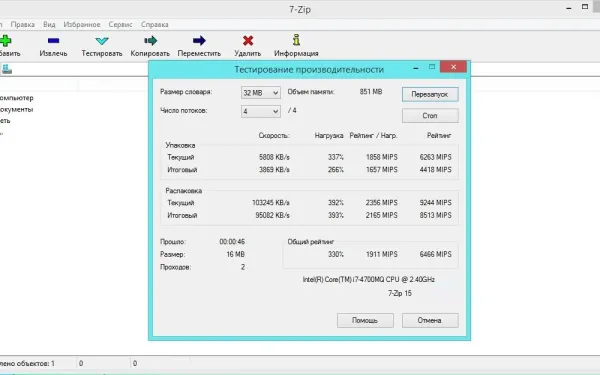The image size is (600, 375).
Task: Click the 95082 KB/s unpacking total speed
Action: 272,215
